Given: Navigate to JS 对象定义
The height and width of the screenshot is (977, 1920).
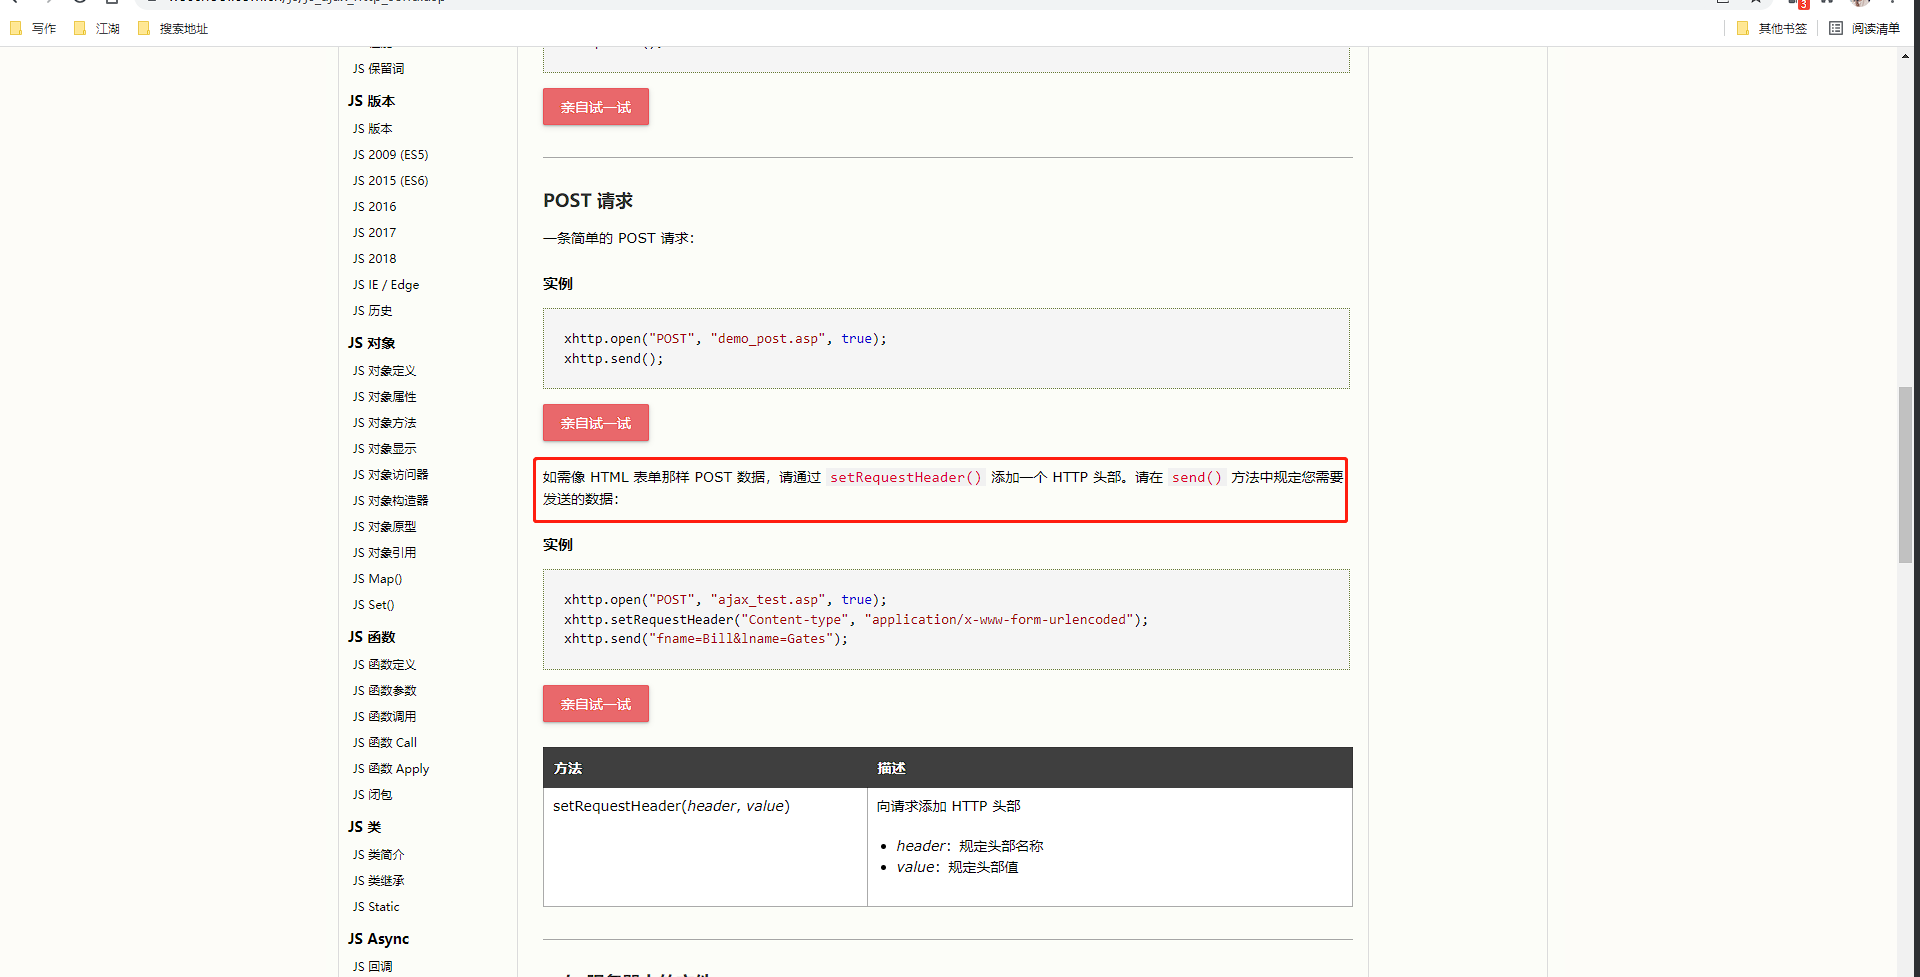Looking at the screenshot, I should click(384, 371).
